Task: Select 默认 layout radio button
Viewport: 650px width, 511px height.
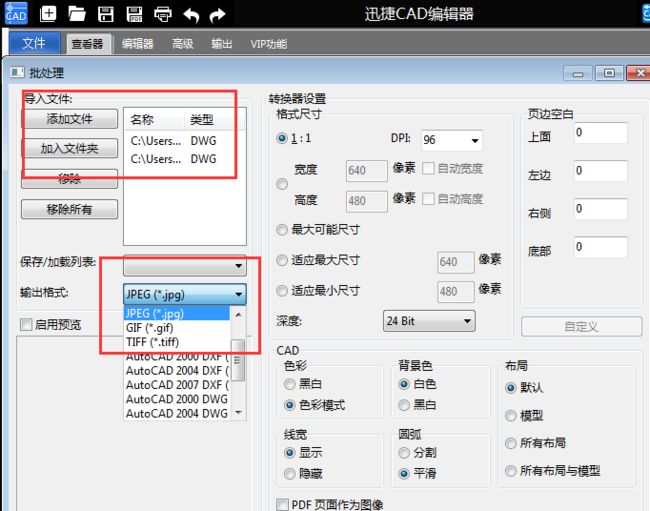Action: click(511, 388)
